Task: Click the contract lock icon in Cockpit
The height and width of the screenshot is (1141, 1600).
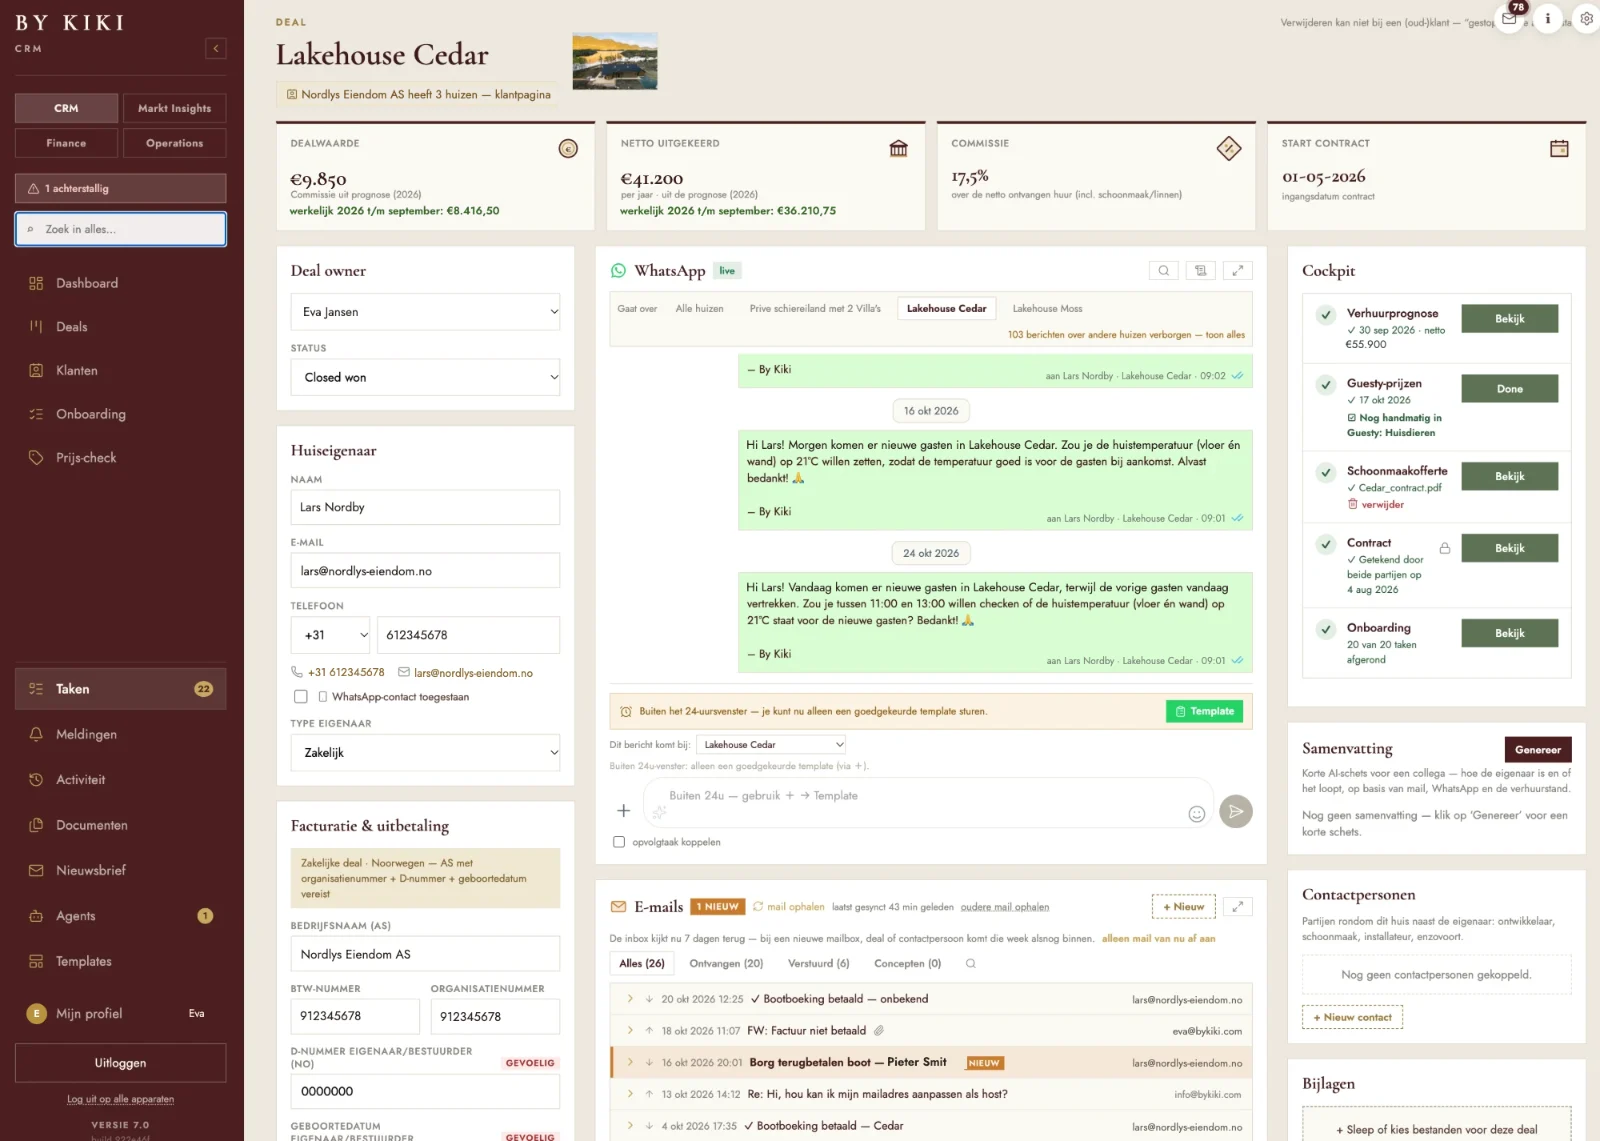Action: click(x=1444, y=548)
